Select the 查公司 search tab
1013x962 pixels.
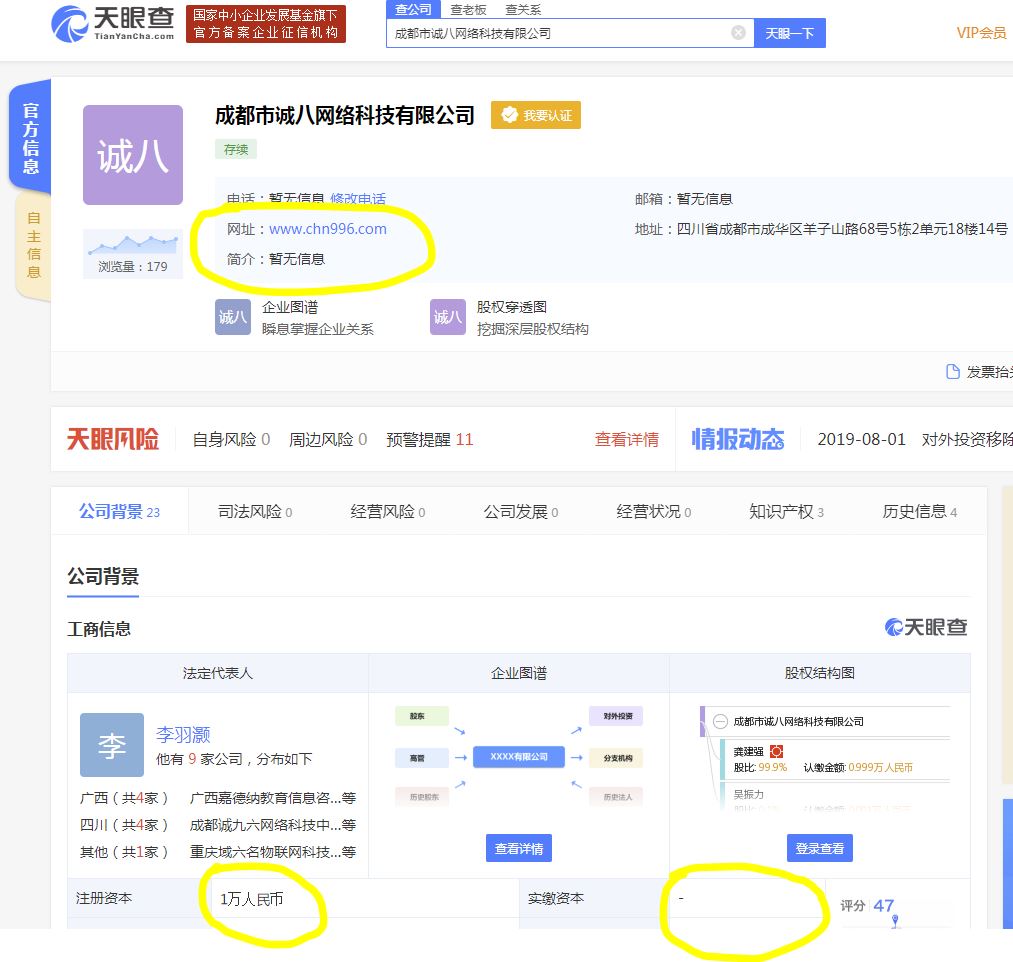click(413, 9)
